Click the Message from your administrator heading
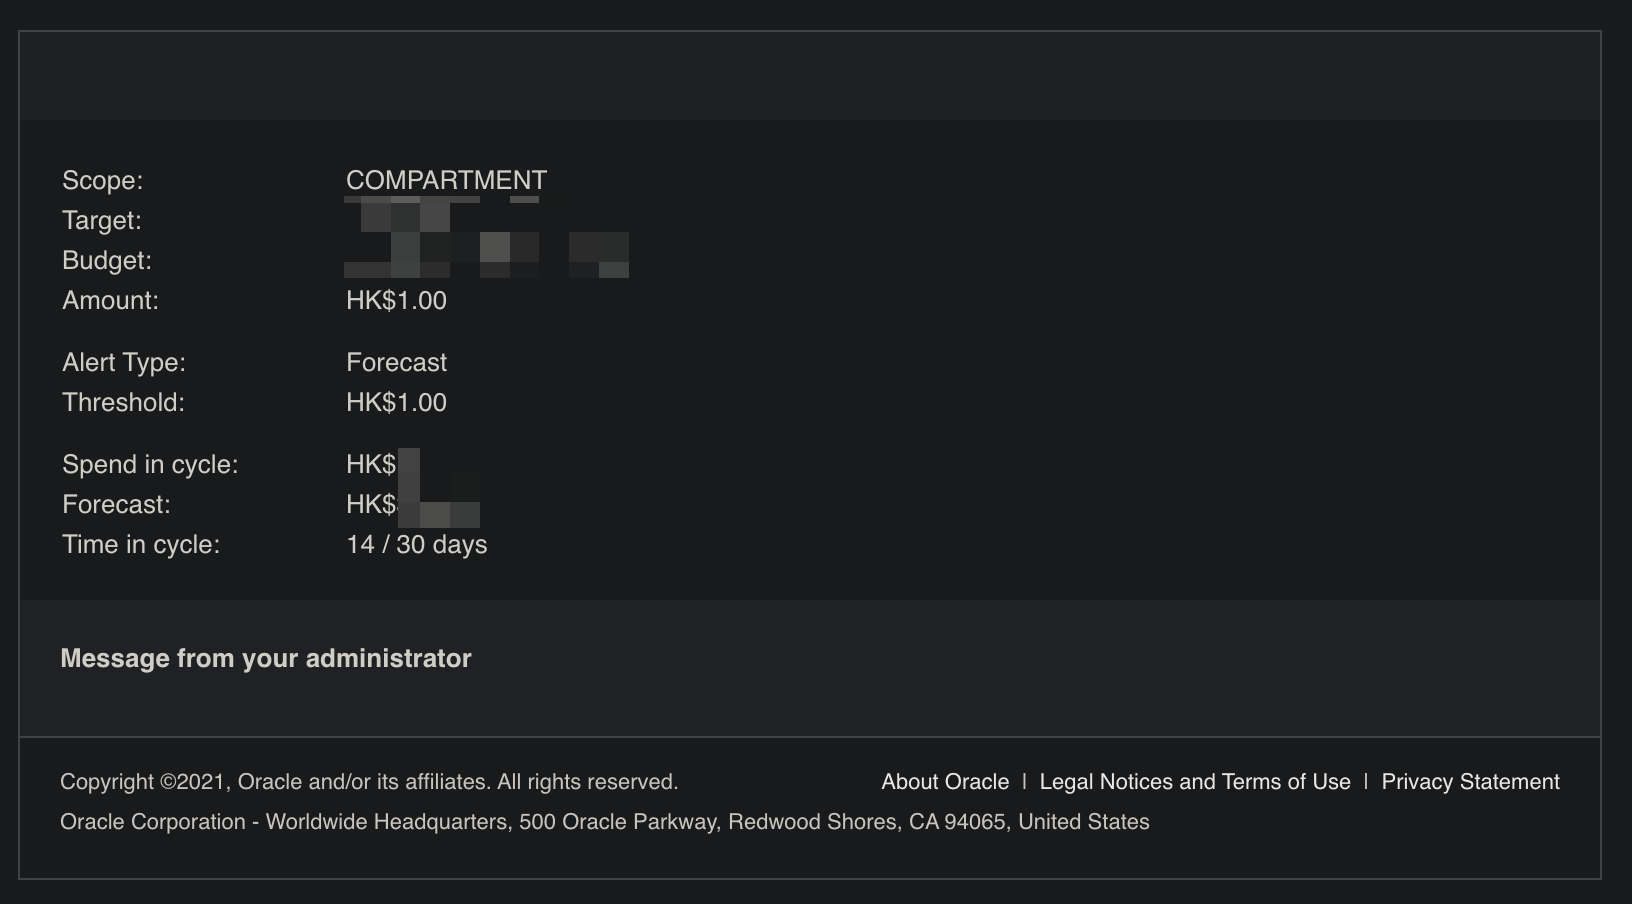Image resolution: width=1632 pixels, height=904 pixels. click(266, 658)
